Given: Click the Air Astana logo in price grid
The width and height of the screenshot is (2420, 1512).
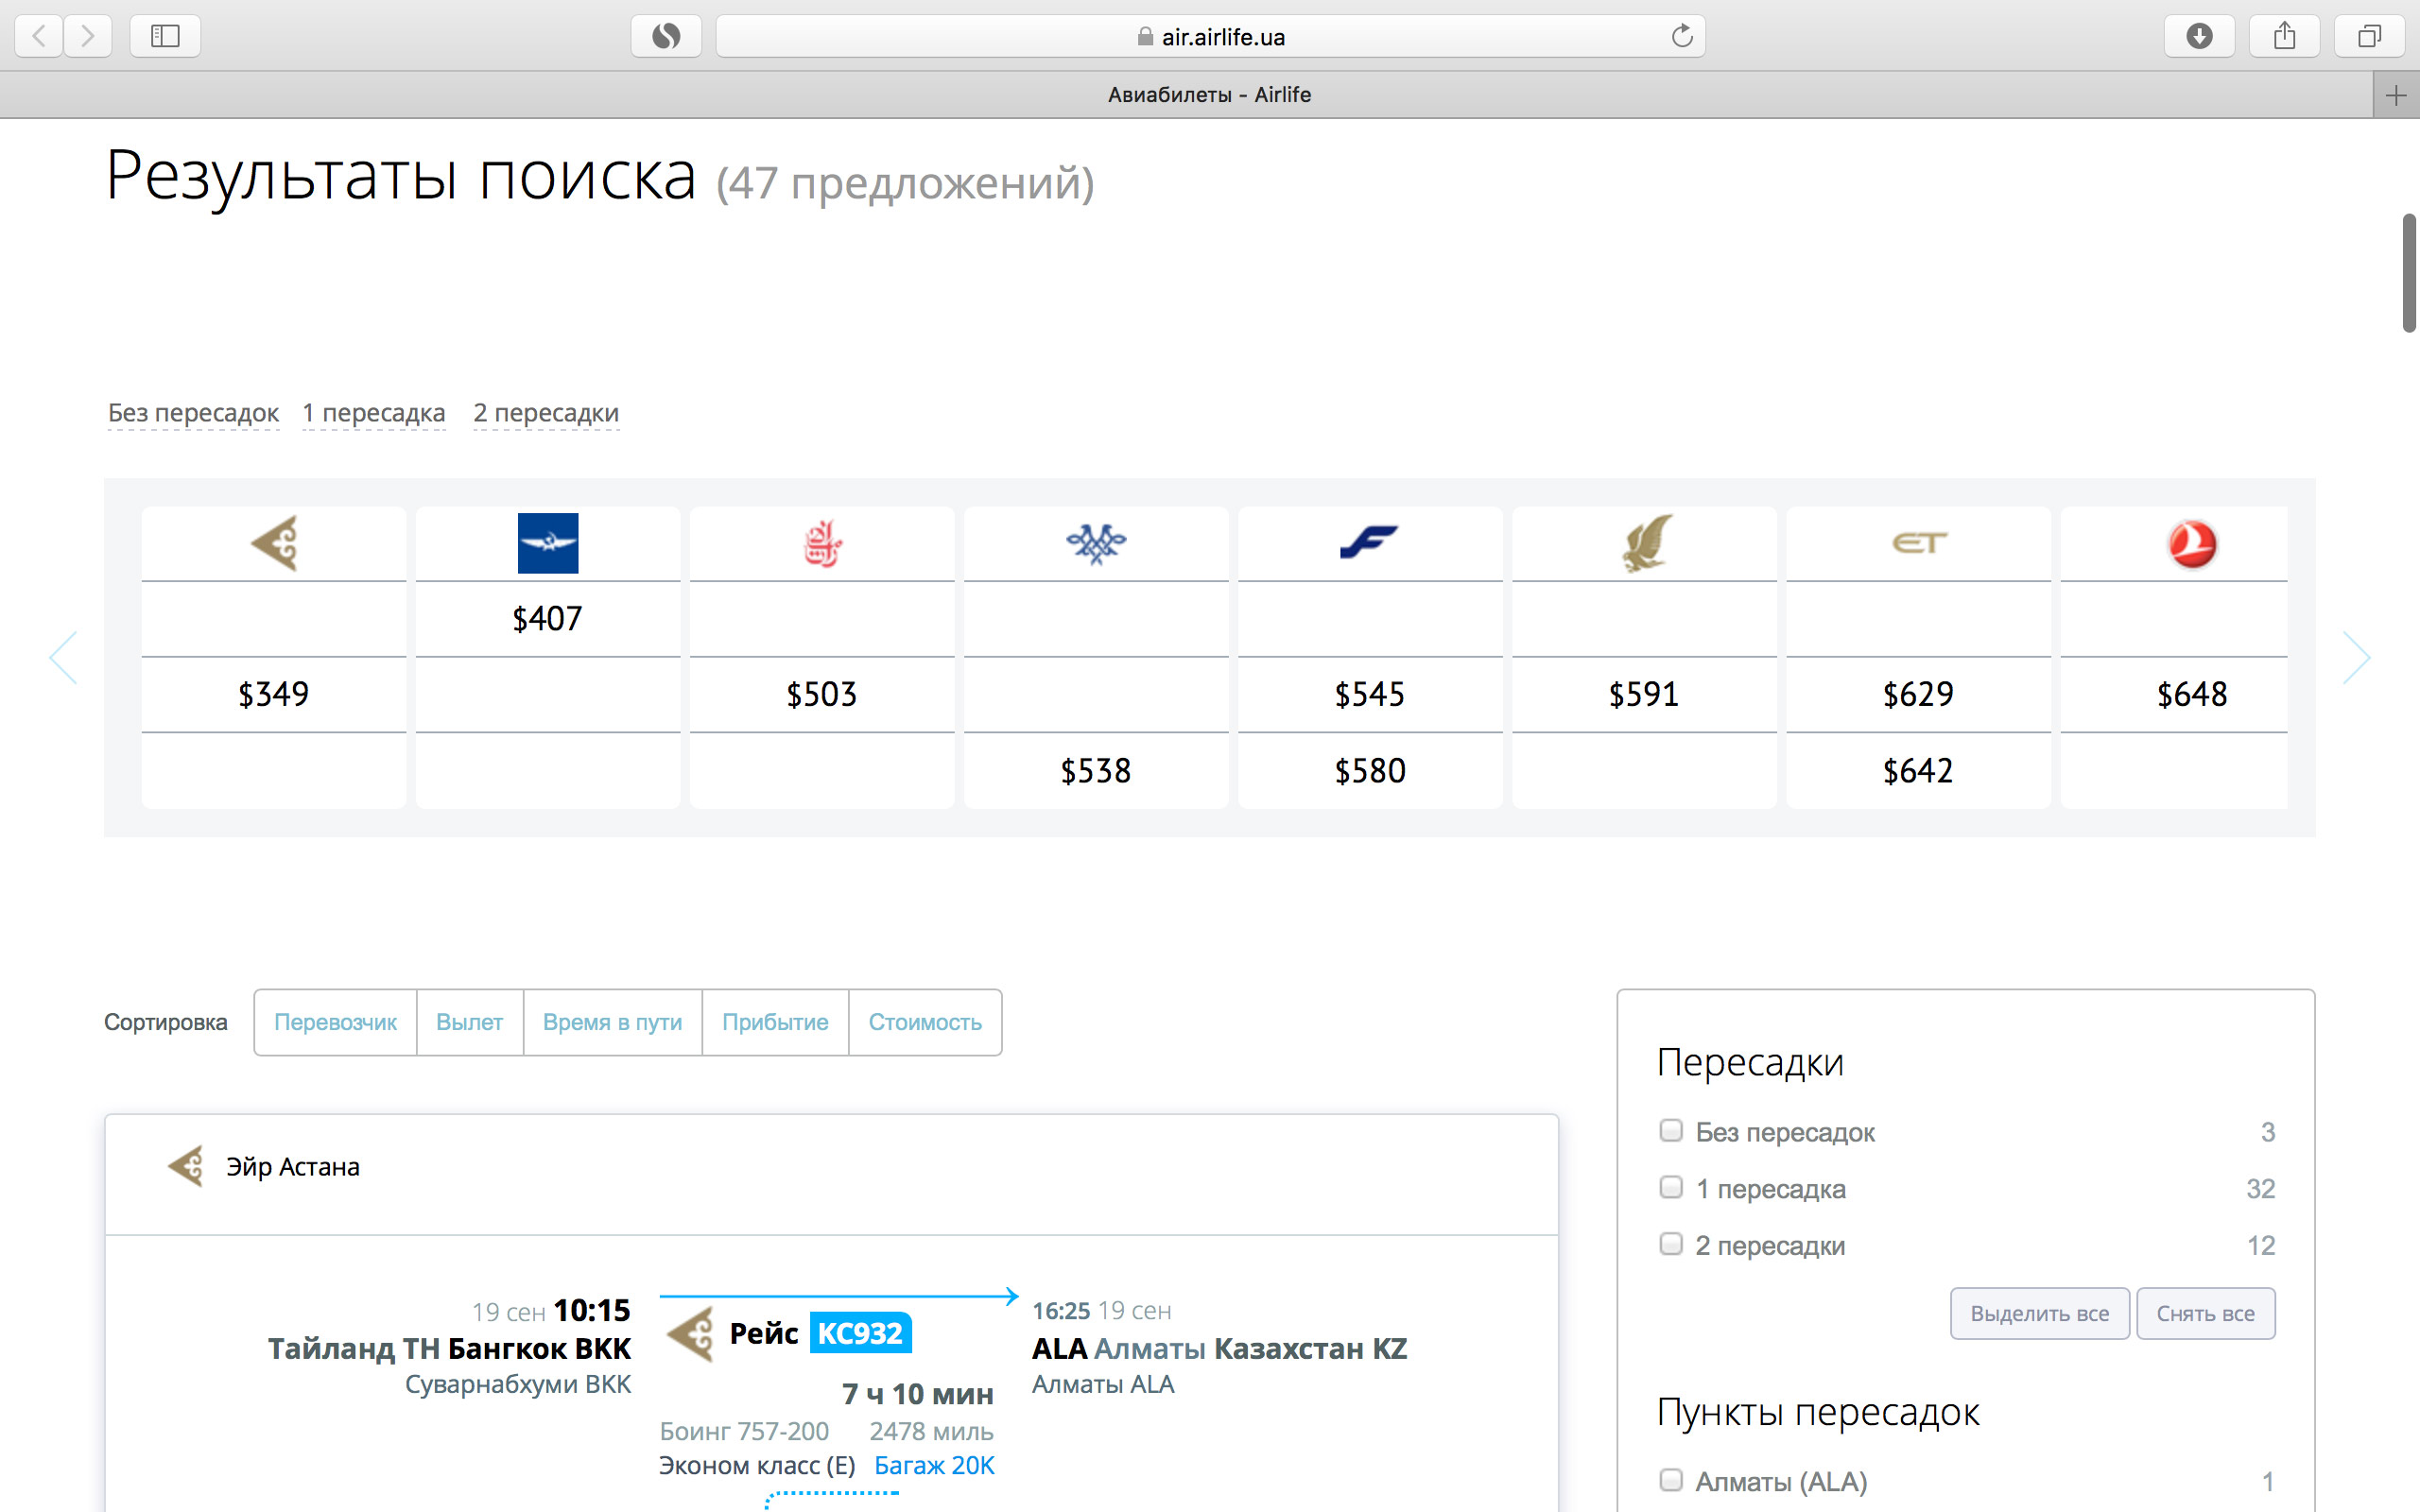Looking at the screenshot, I should pyautogui.click(x=274, y=543).
